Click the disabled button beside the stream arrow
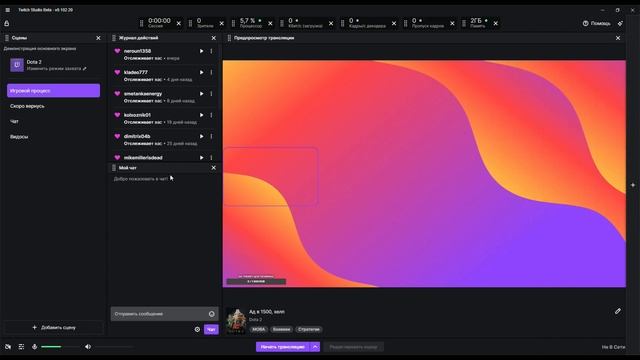 [x=353, y=347]
